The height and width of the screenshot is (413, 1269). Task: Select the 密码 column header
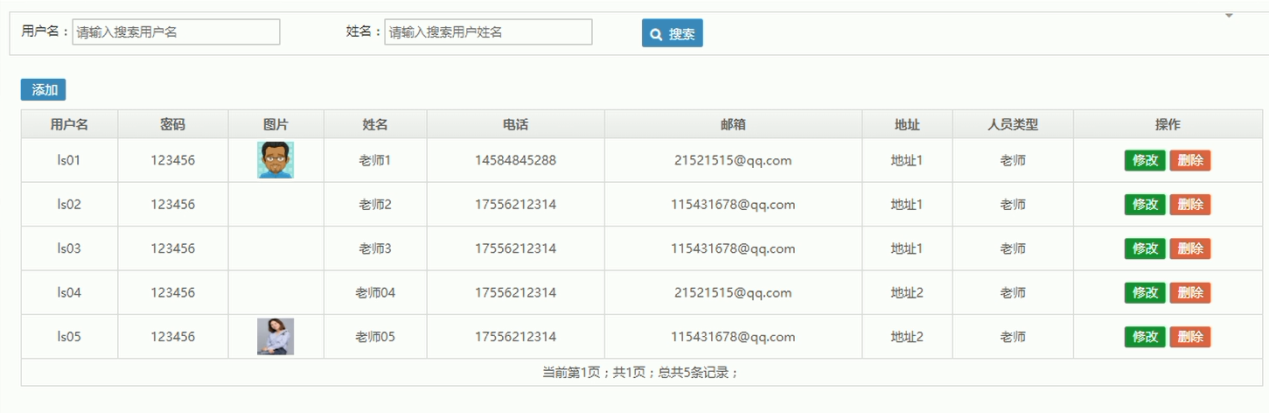pos(173,125)
